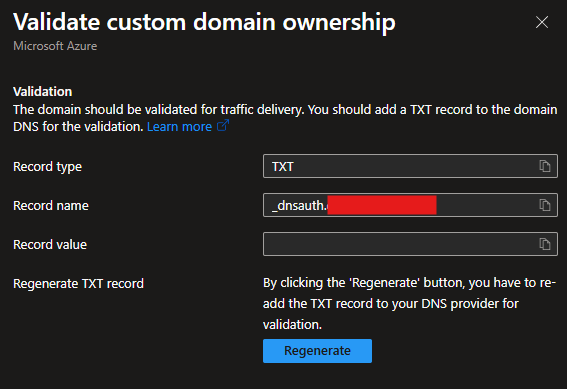This screenshot has height=389, width=567.
Task: Click the external link icon after Learn more
Action: tap(223, 125)
